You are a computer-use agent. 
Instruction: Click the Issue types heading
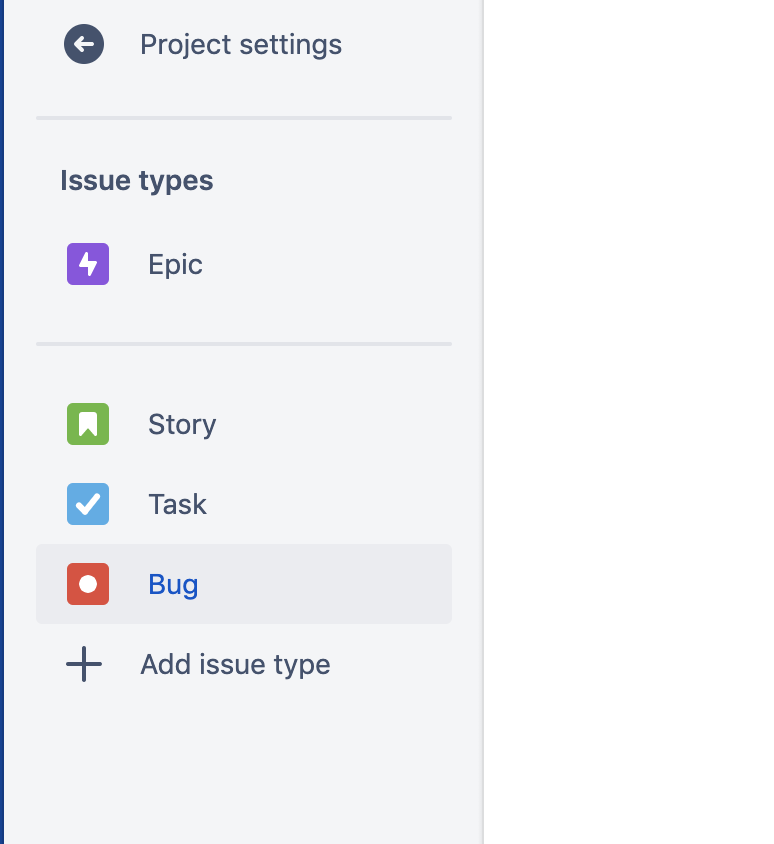pos(136,180)
